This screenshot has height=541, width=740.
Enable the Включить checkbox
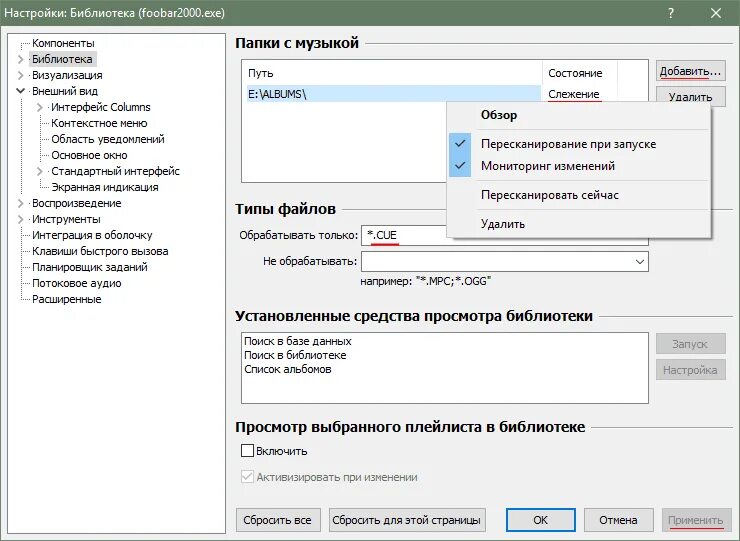click(x=247, y=451)
